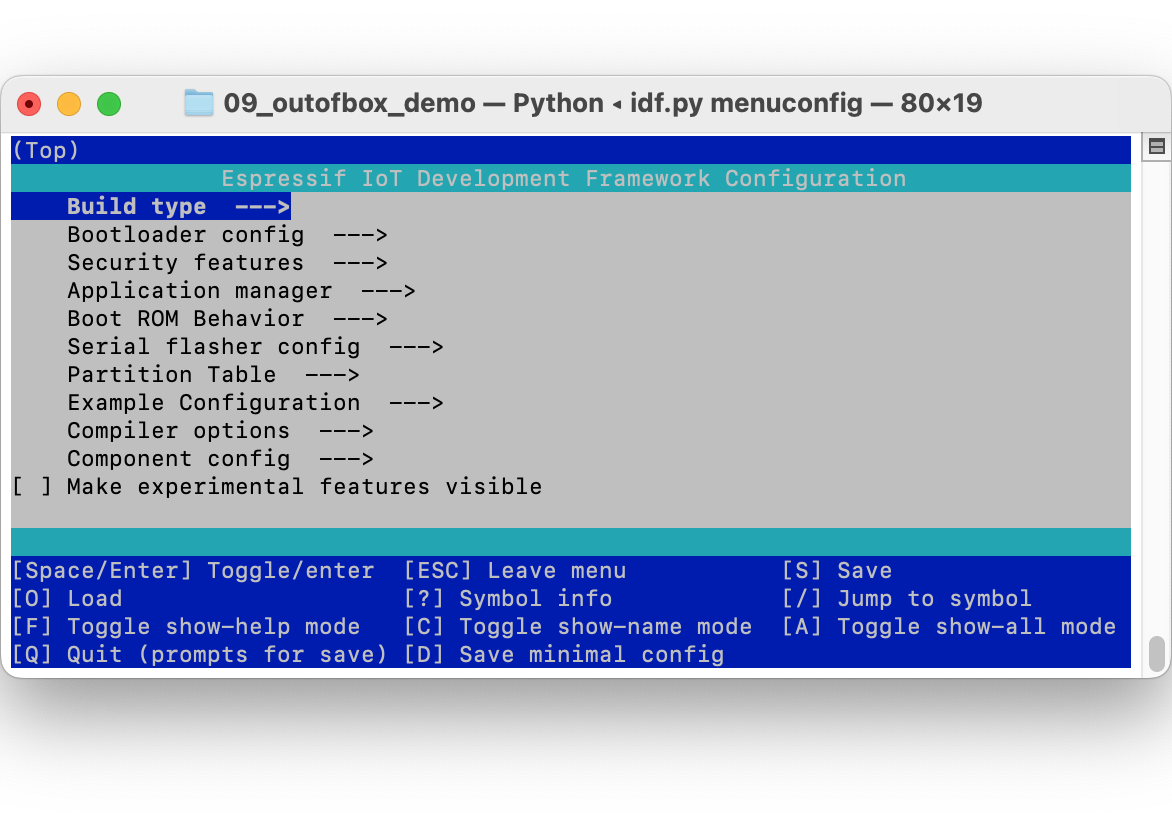Click the yellow minimize window button
1172x826 pixels.
coord(69,104)
